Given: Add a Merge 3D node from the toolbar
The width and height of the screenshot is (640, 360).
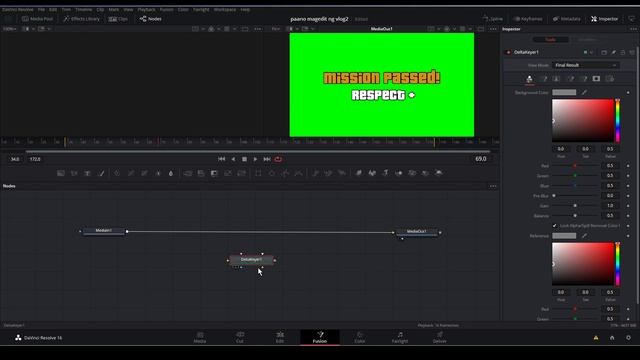Looking at the screenshot, I should click(x=399, y=173).
